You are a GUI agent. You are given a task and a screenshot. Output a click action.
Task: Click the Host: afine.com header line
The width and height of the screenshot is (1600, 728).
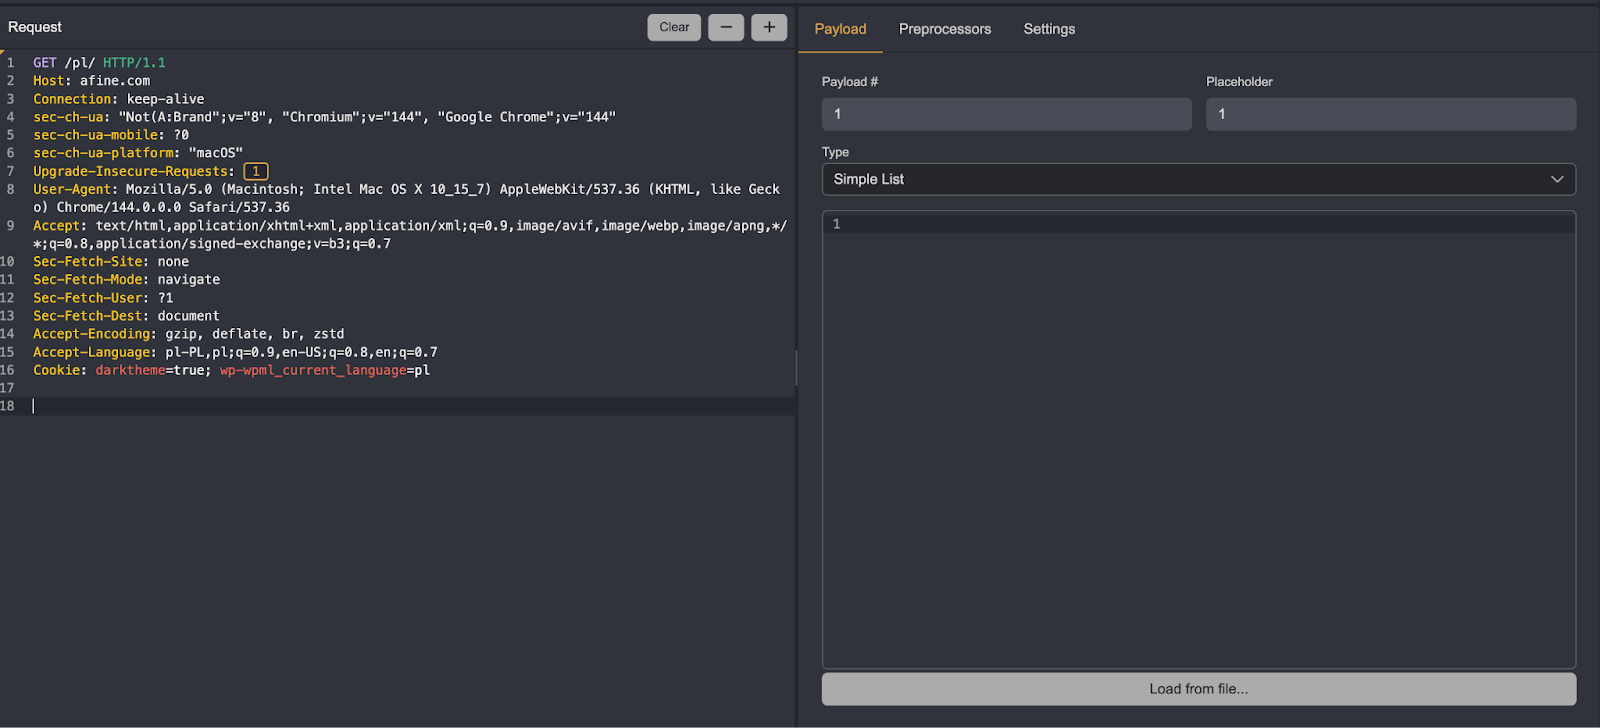pyautogui.click(x=91, y=81)
